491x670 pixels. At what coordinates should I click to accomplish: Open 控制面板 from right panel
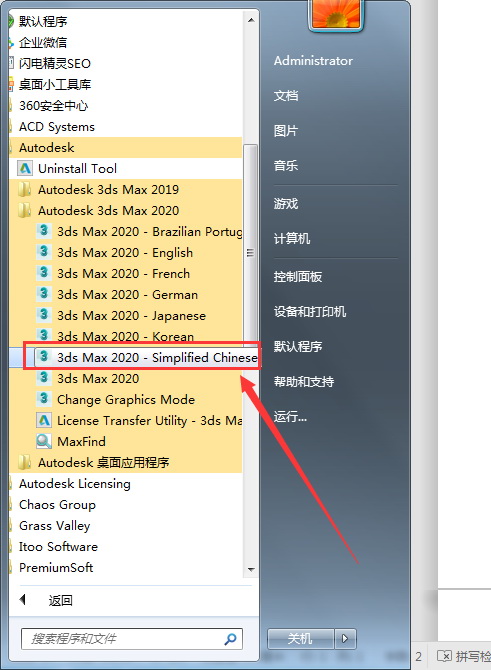coord(298,276)
